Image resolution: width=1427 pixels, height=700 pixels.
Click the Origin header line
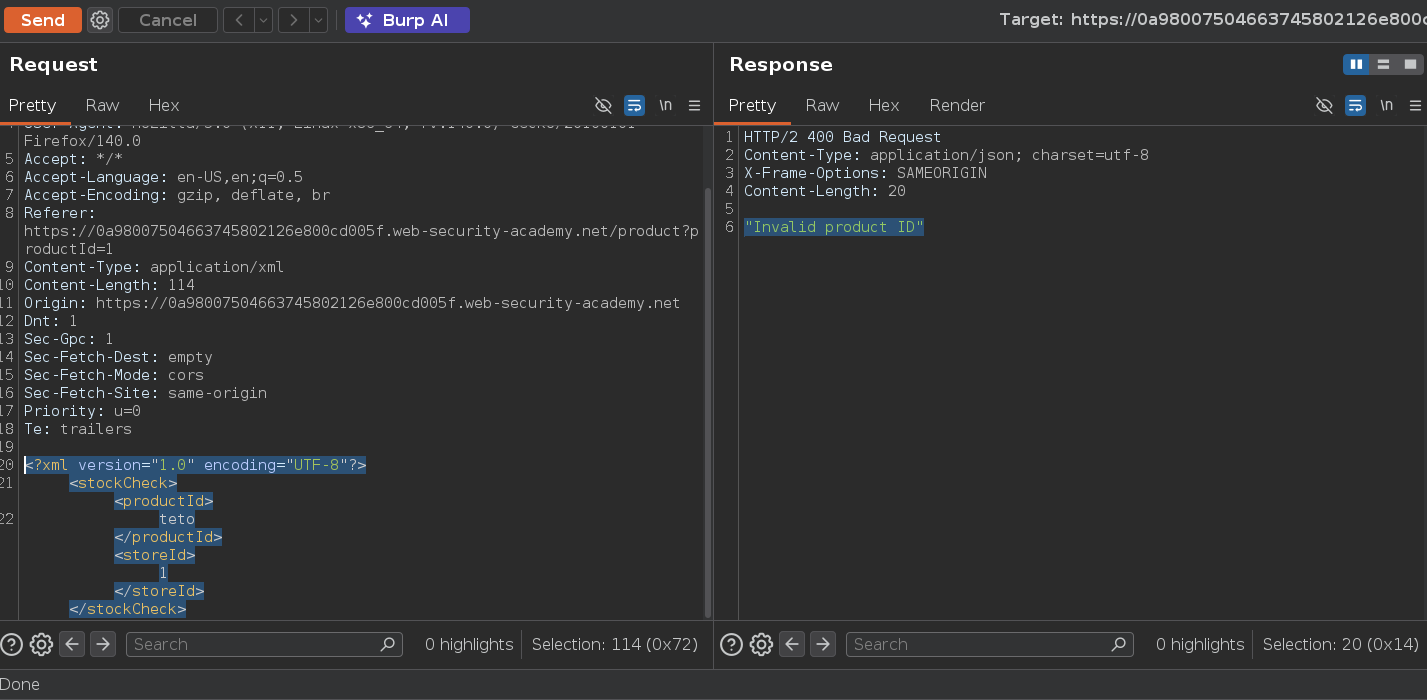pyautogui.click(x=352, y=303)
